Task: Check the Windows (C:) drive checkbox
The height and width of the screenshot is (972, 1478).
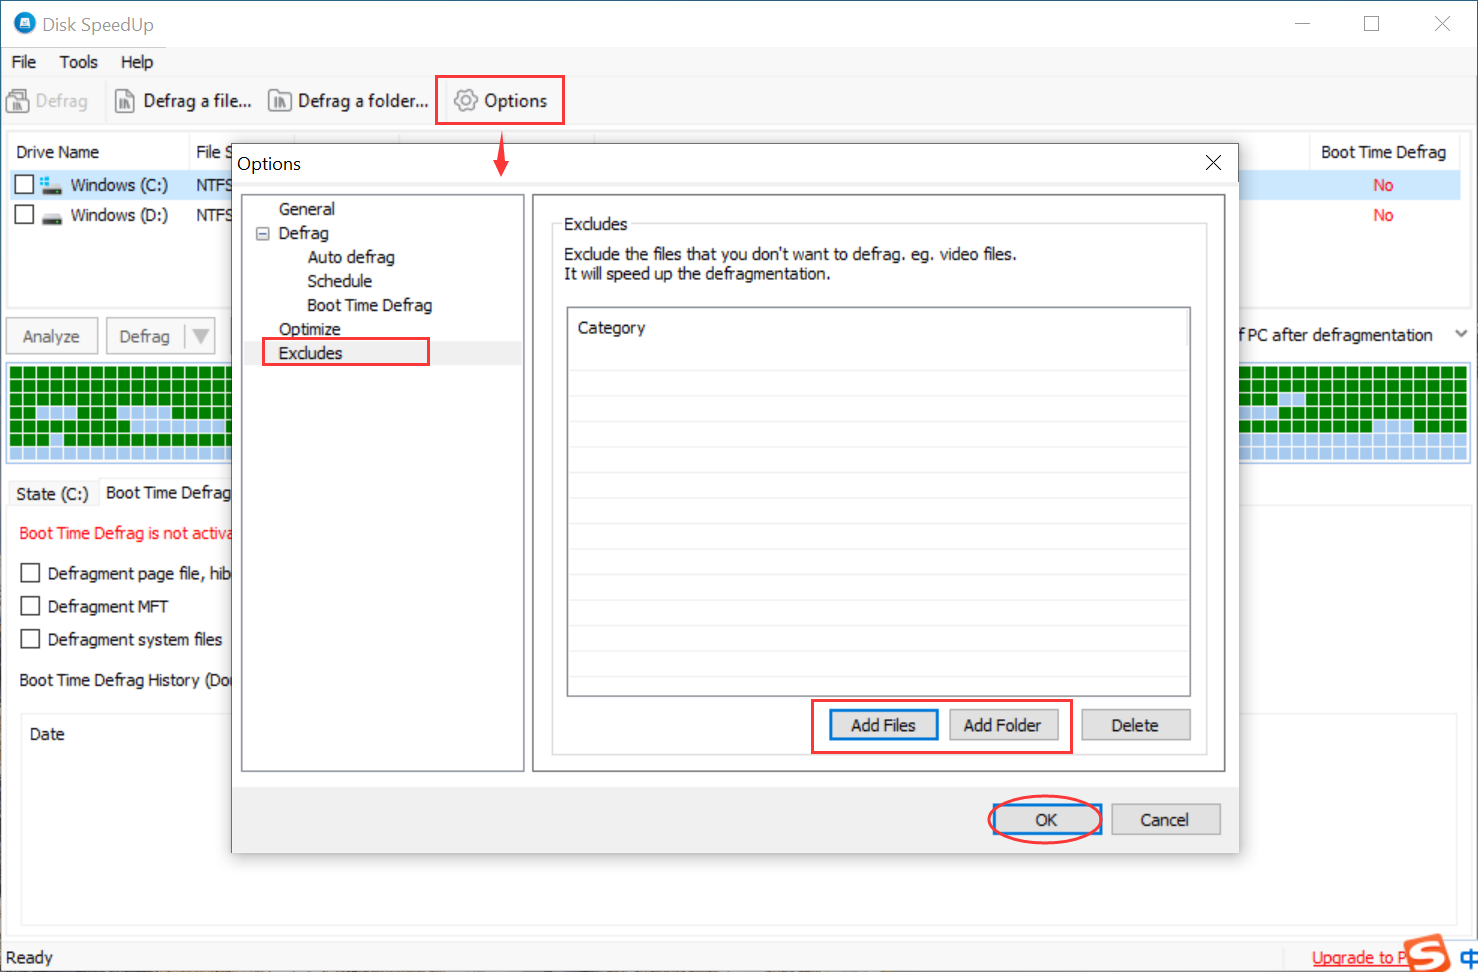Action: pyautogui.click(x=24, y=184)
